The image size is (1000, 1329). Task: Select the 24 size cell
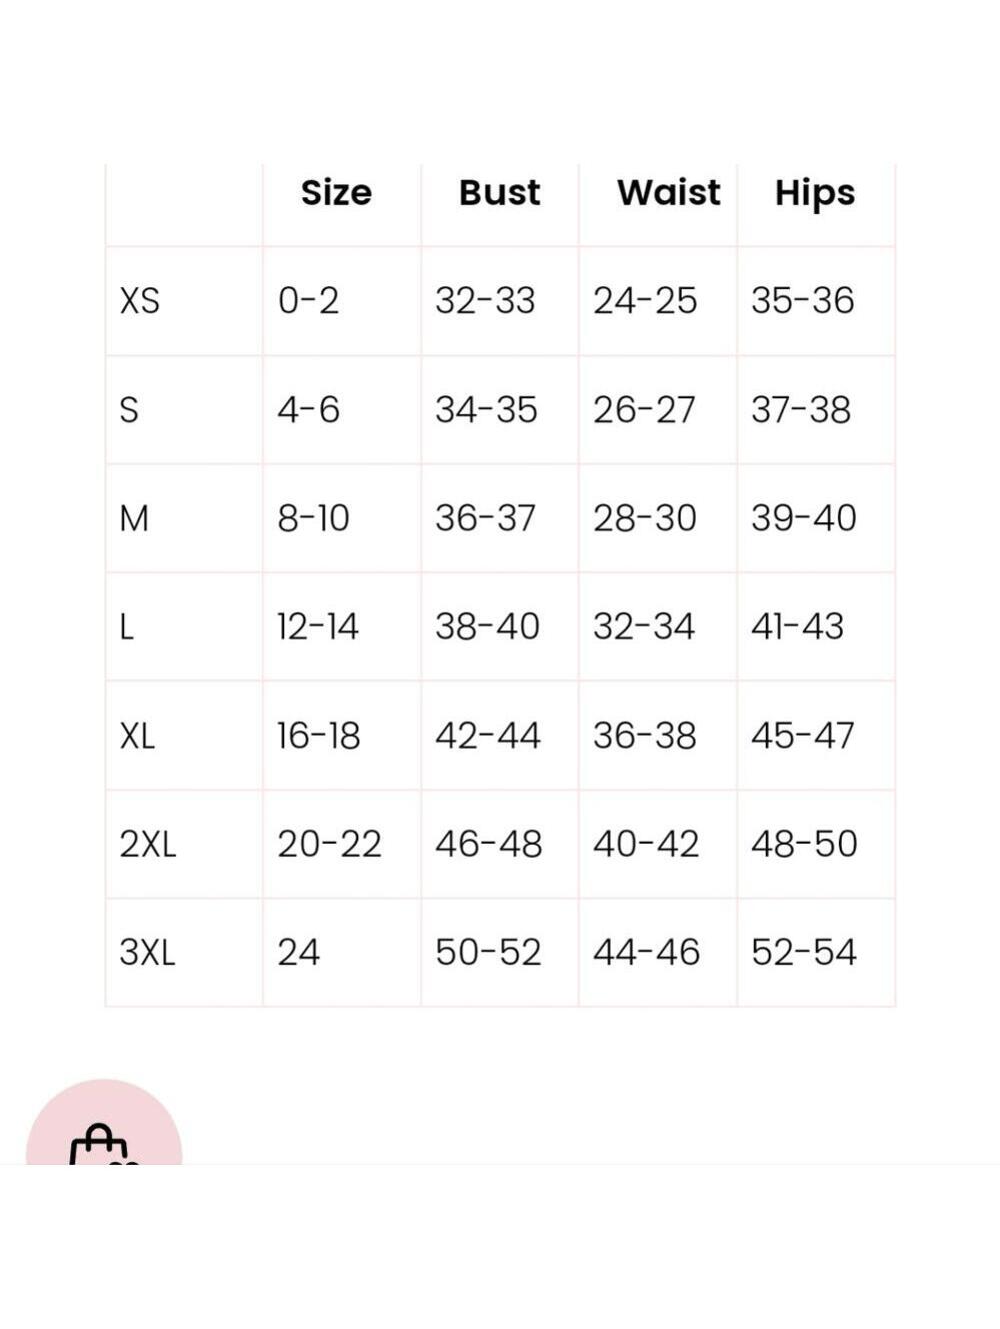298,952
